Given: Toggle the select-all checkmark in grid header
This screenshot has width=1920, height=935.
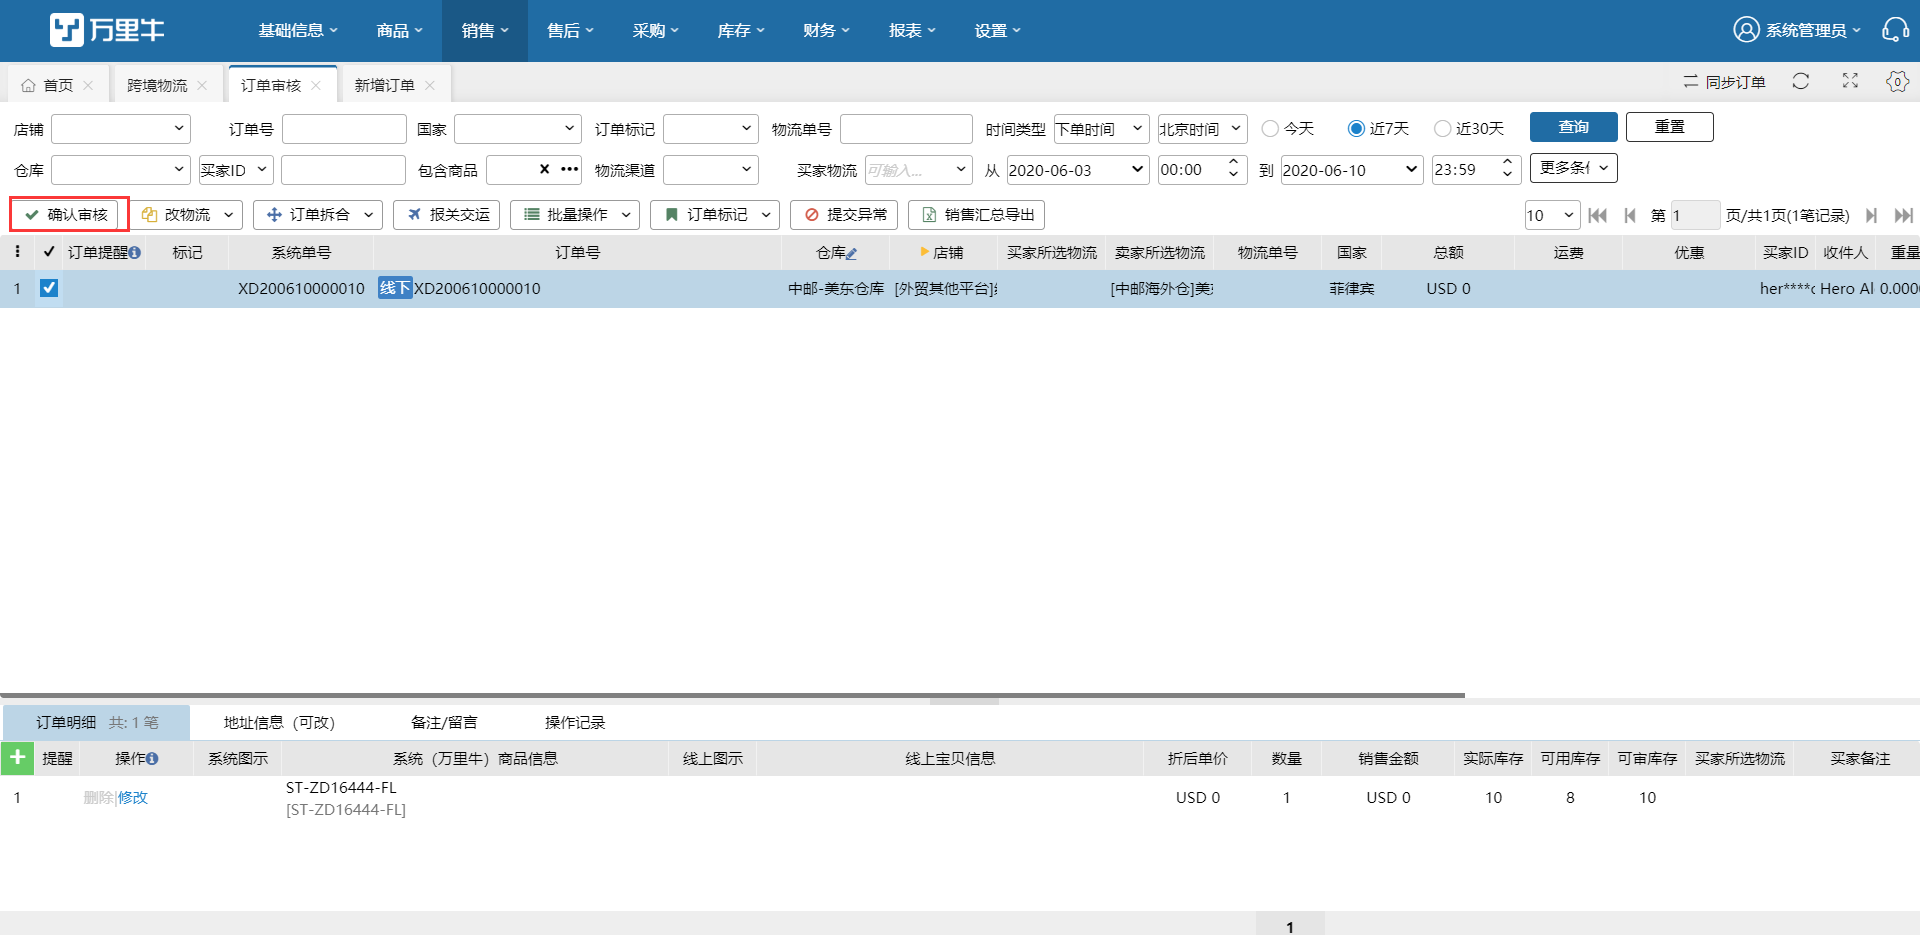Looking at the screenshot, I should [x=49, y=252].
